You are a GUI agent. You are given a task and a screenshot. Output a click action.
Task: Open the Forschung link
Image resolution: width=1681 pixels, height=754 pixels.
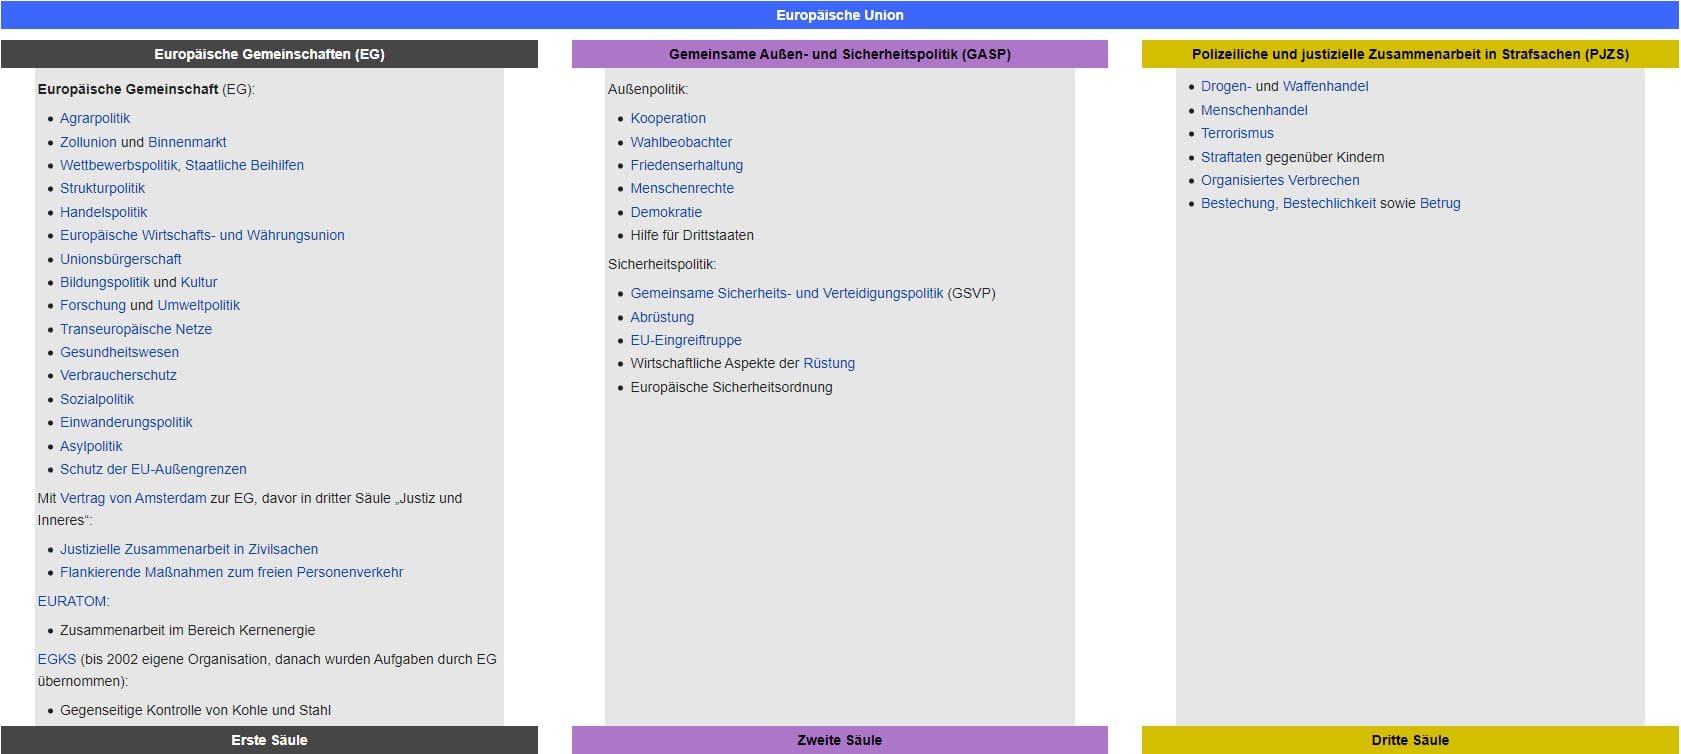pyautogui.click(x=93, y=305)
